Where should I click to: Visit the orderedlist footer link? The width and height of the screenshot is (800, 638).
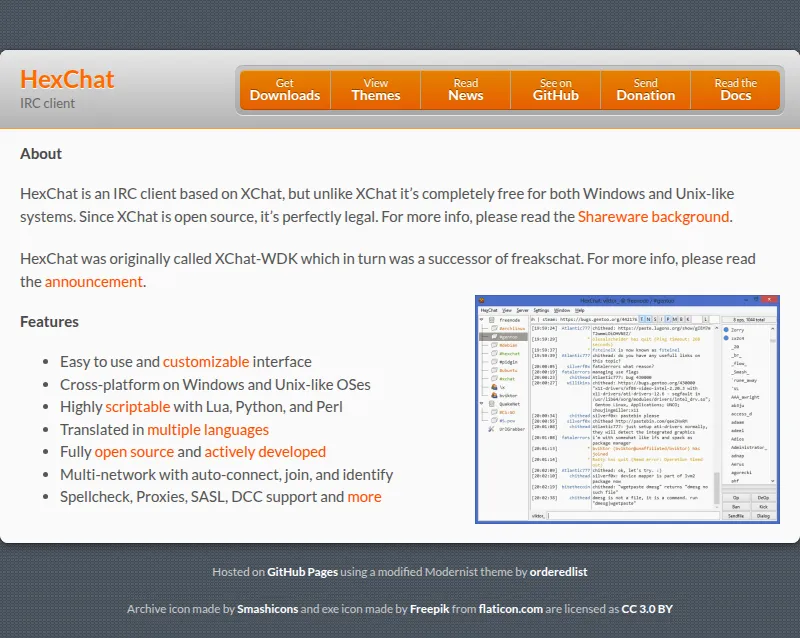(x=558, y=572)
